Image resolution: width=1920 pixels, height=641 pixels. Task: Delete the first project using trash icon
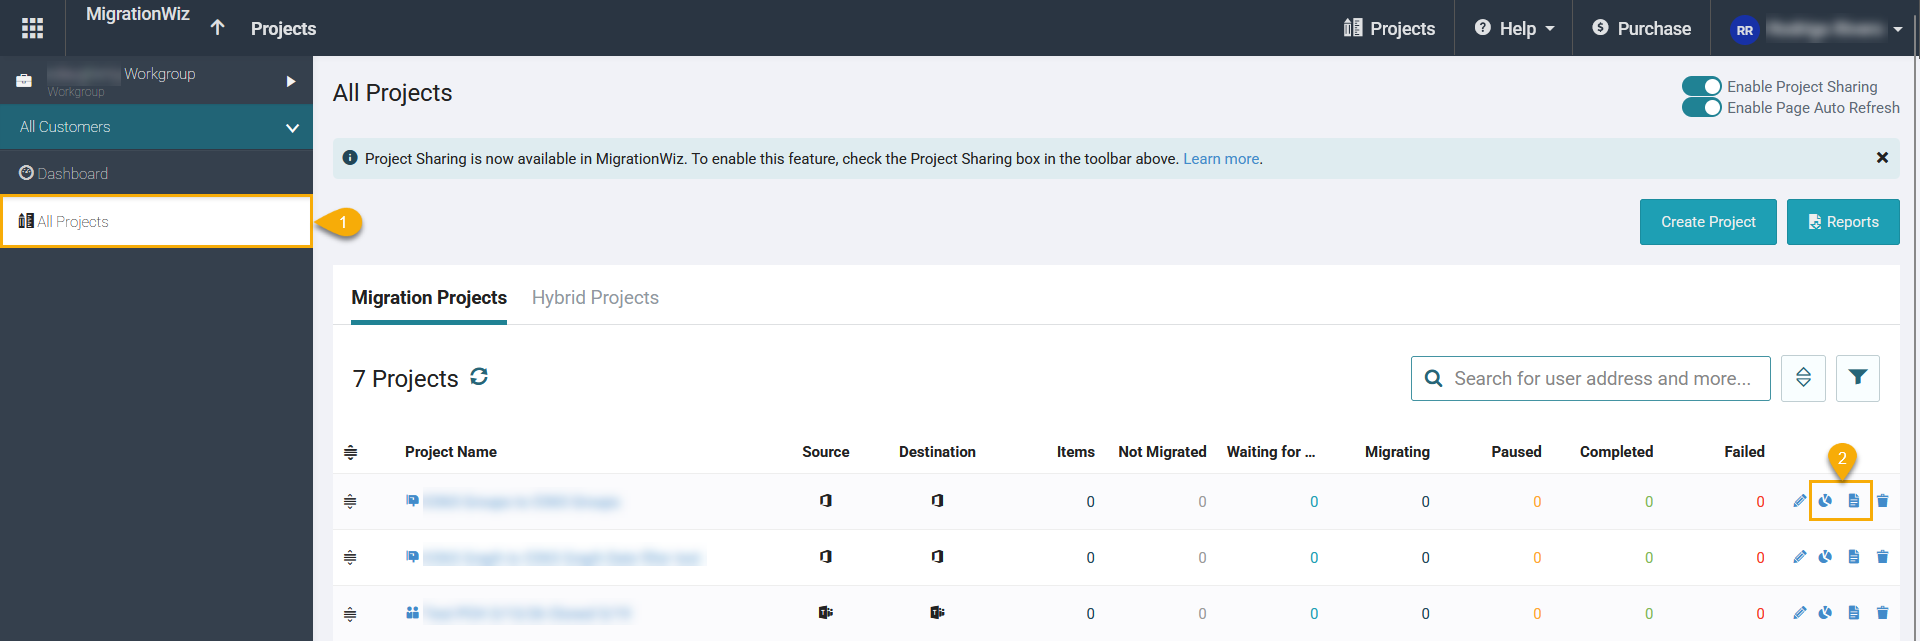click(1882, 501)
